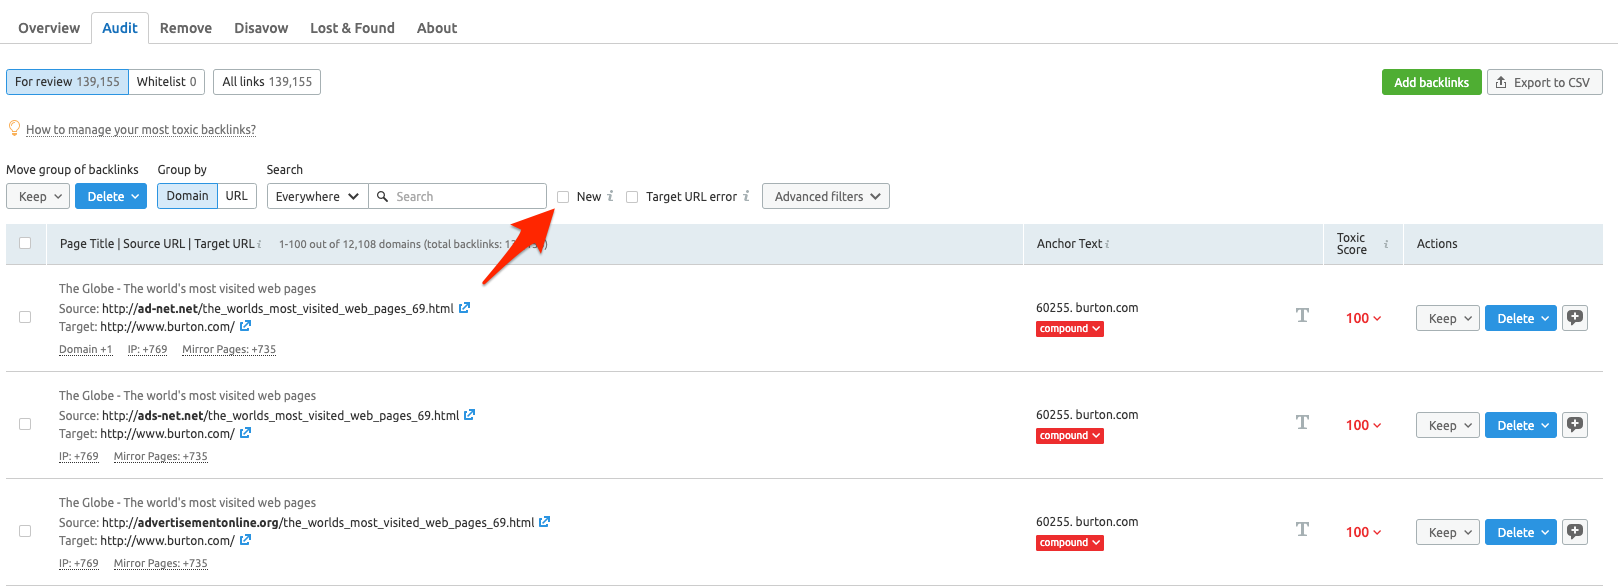This screenshot has width=1618, height=588.
Task: Export backlinks to CSV
Action: (x=1545, y=82)
